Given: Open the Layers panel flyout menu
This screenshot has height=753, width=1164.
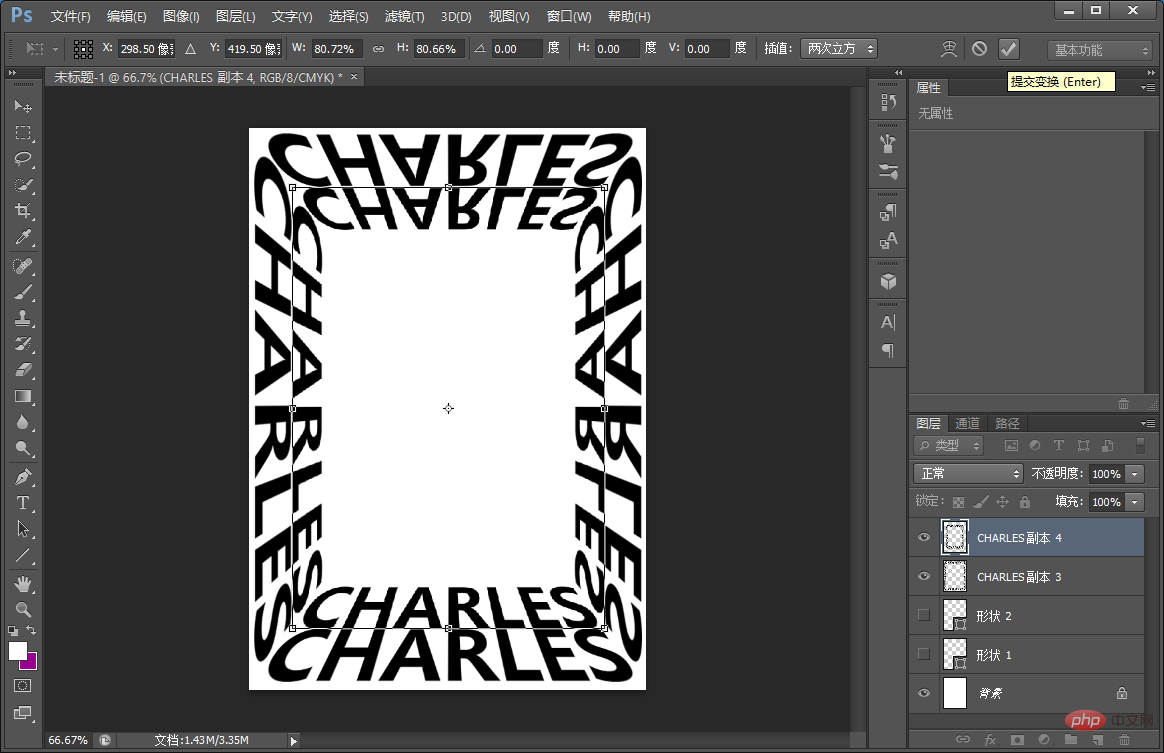Looking at the screenshot, I should click(x=1148, y=423).
